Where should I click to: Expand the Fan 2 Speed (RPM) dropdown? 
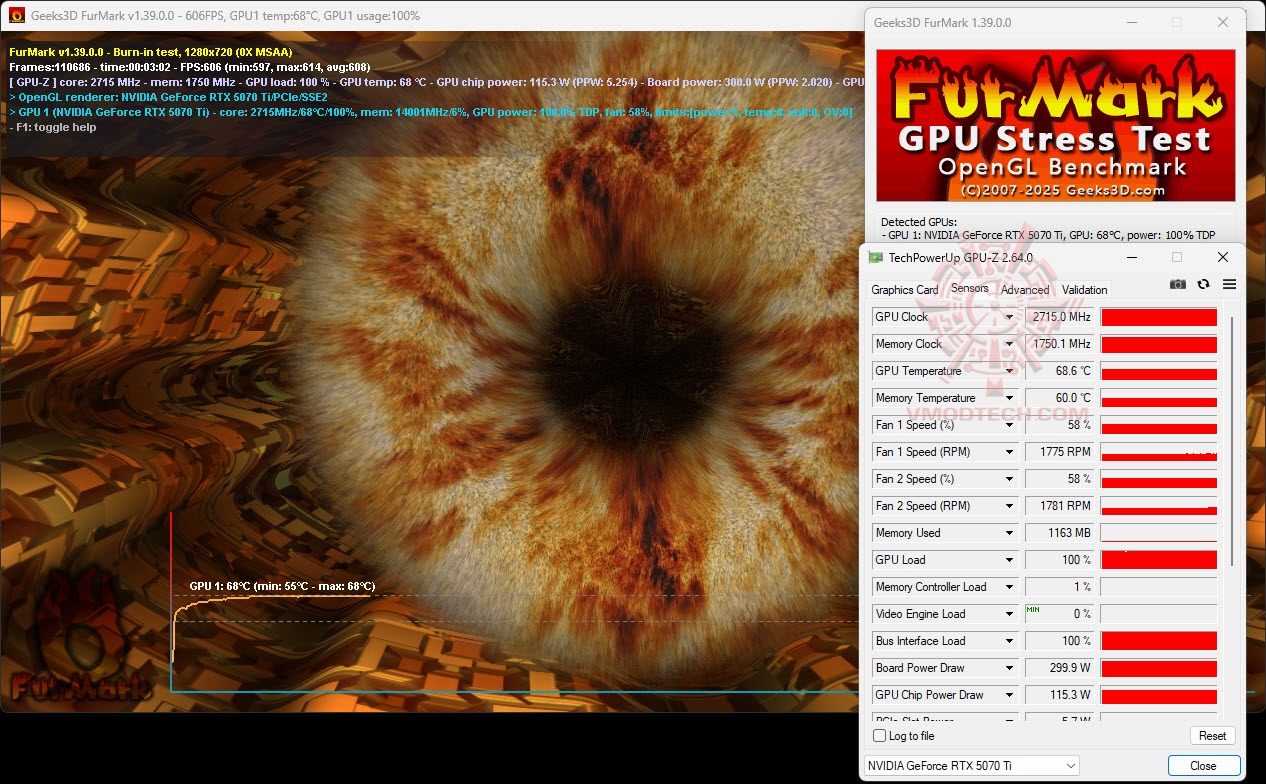point(1010,506)
